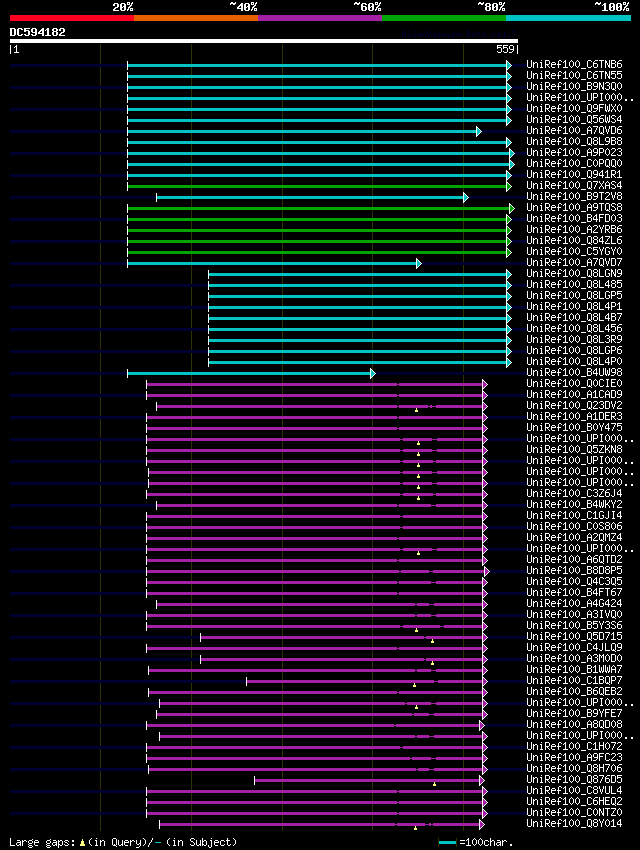640x850 pixels.
Task: Open hit UniRef100_A7QVD6
Action: point(574,130)
